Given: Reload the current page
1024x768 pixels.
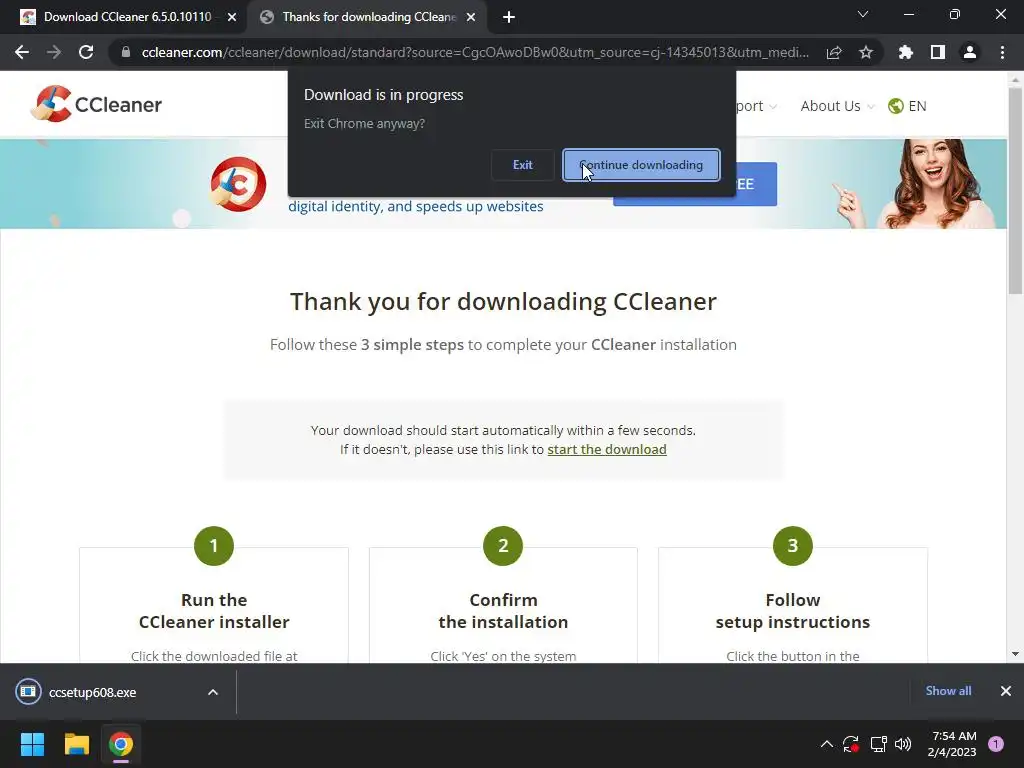Looking at the screenshot, I should pos(86,52).
